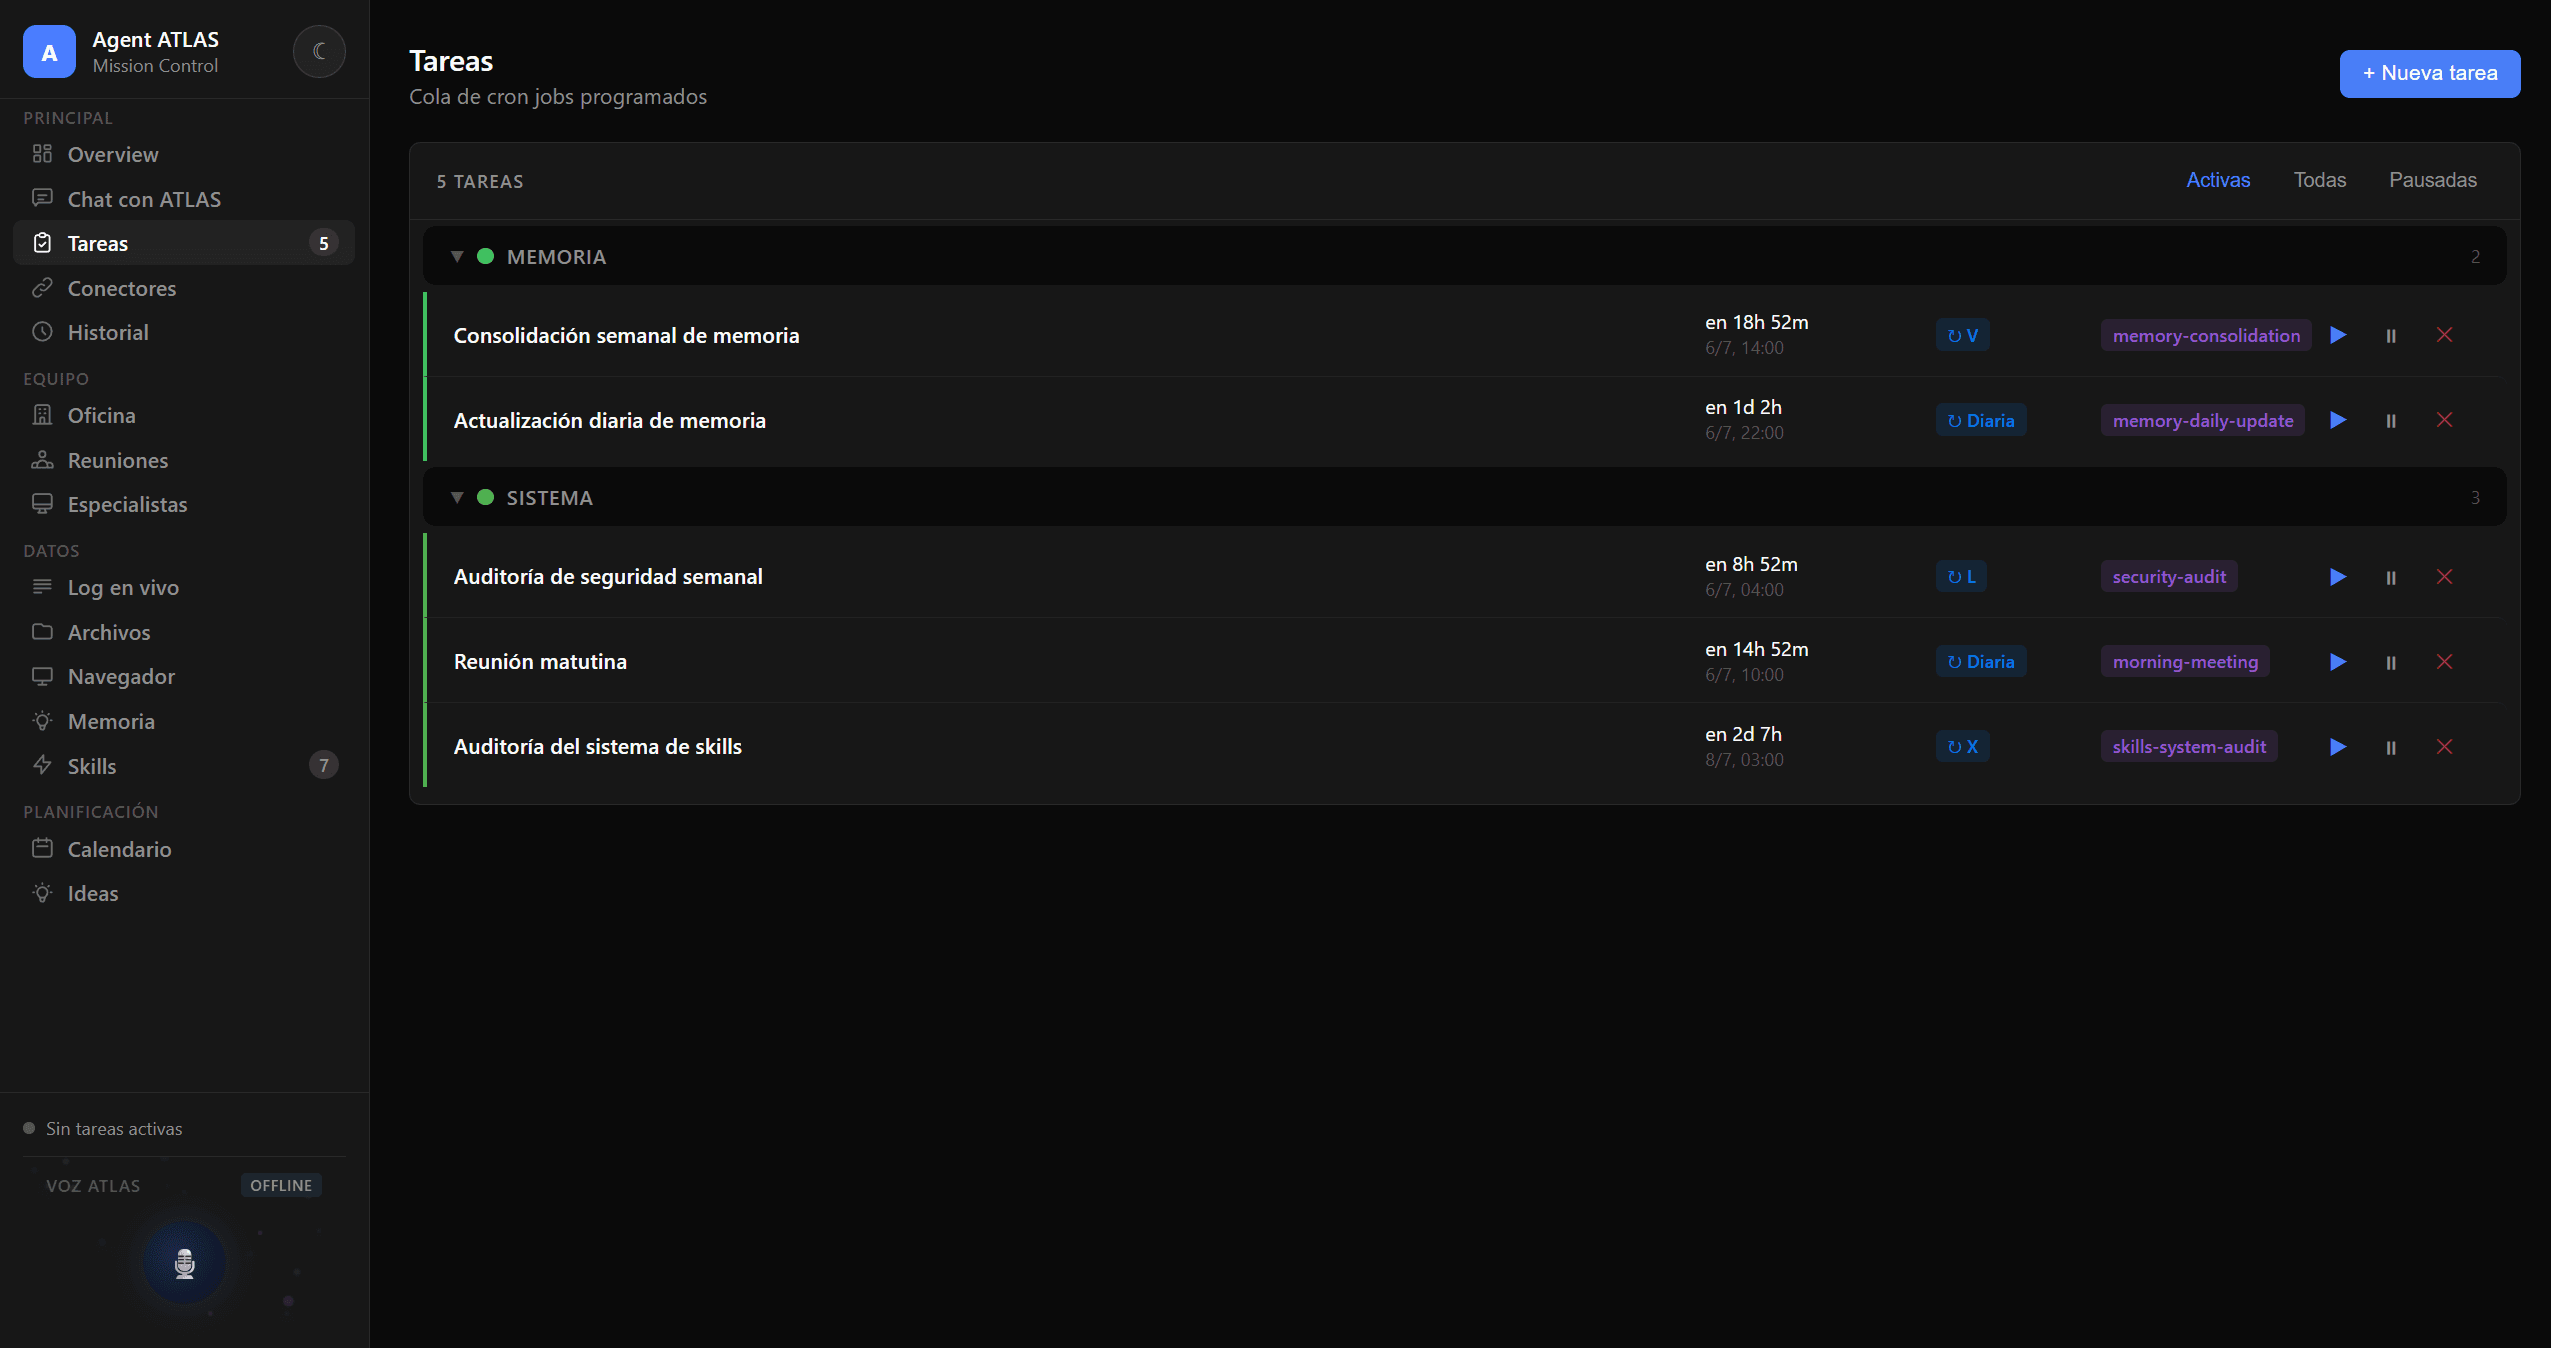Screen dimensions: 2551x1348
Task: Click the memory-consolidation tag
Action: pos(2205,336)
